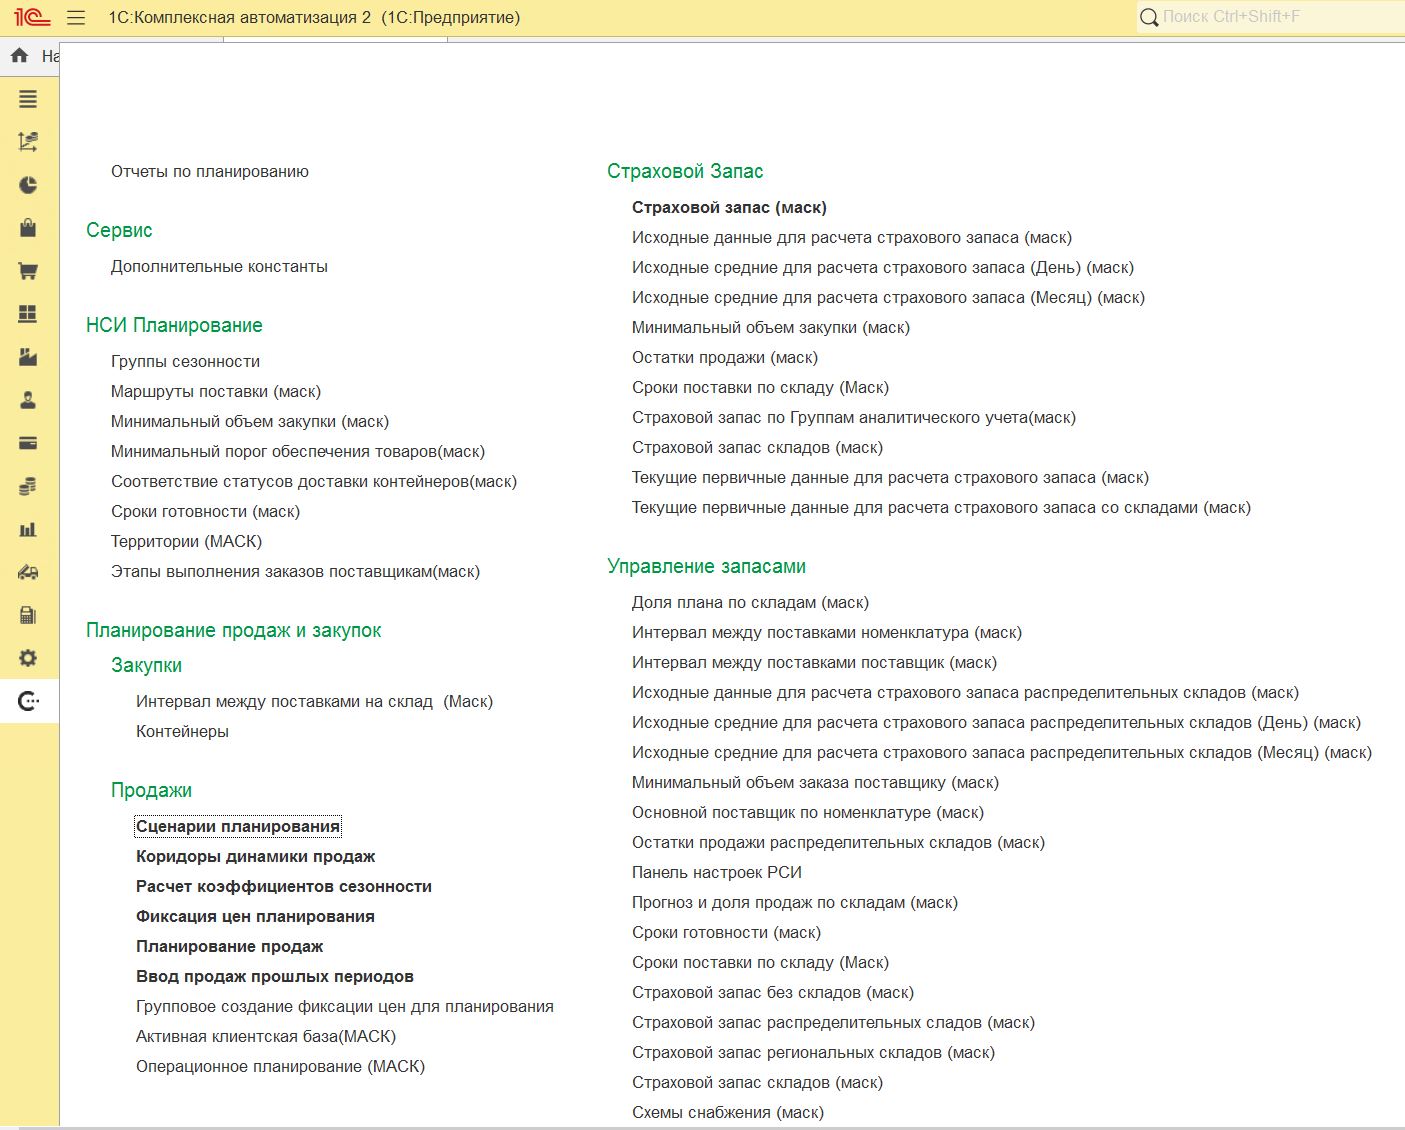
Task: Open Минимальный объем заказа поставщику (маск)
Action: tap(815, 783)
